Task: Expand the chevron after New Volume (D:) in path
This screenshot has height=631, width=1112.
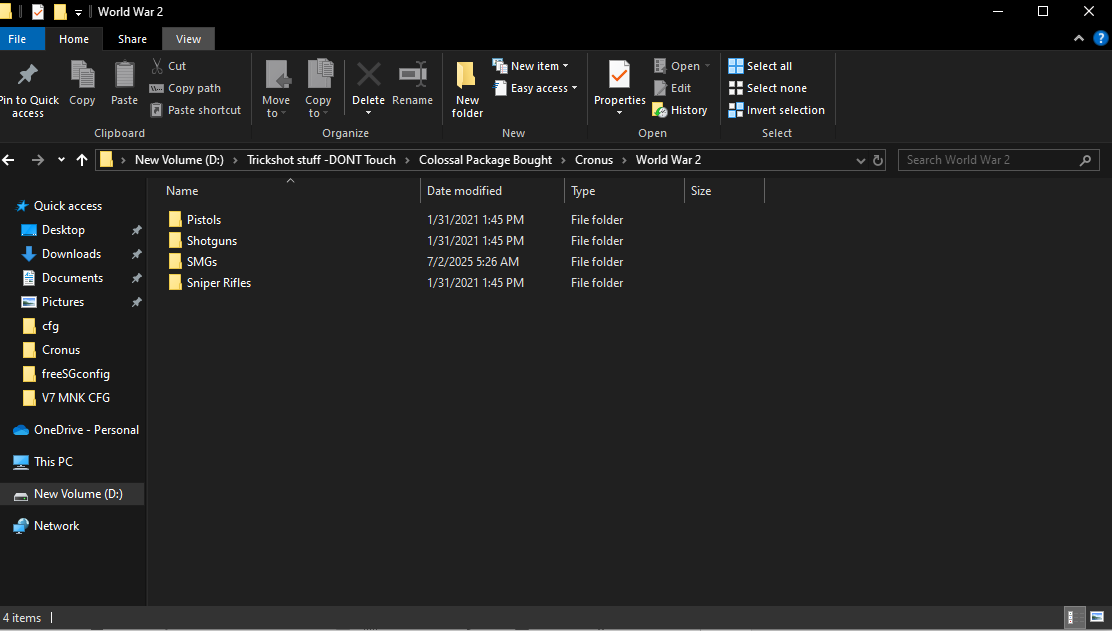Action: 235,160
